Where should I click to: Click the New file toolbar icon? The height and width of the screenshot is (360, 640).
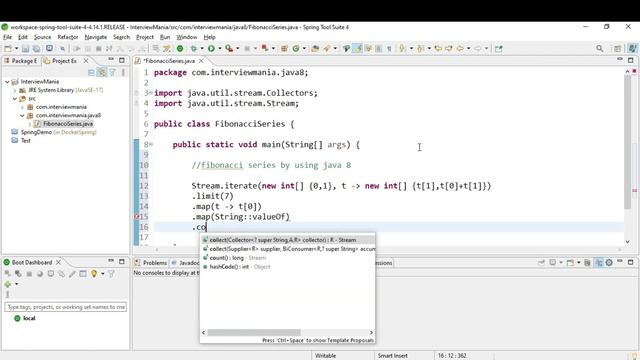[x=8, y=49]
